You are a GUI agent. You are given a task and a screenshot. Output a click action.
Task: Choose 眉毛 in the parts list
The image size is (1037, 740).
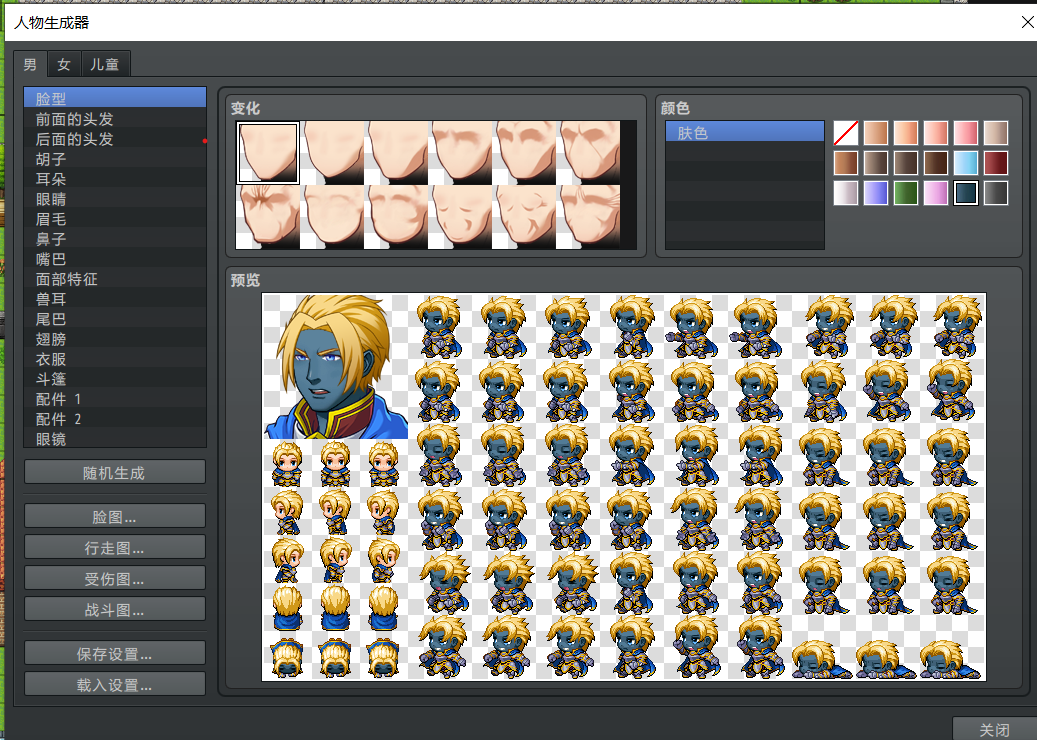115,219
